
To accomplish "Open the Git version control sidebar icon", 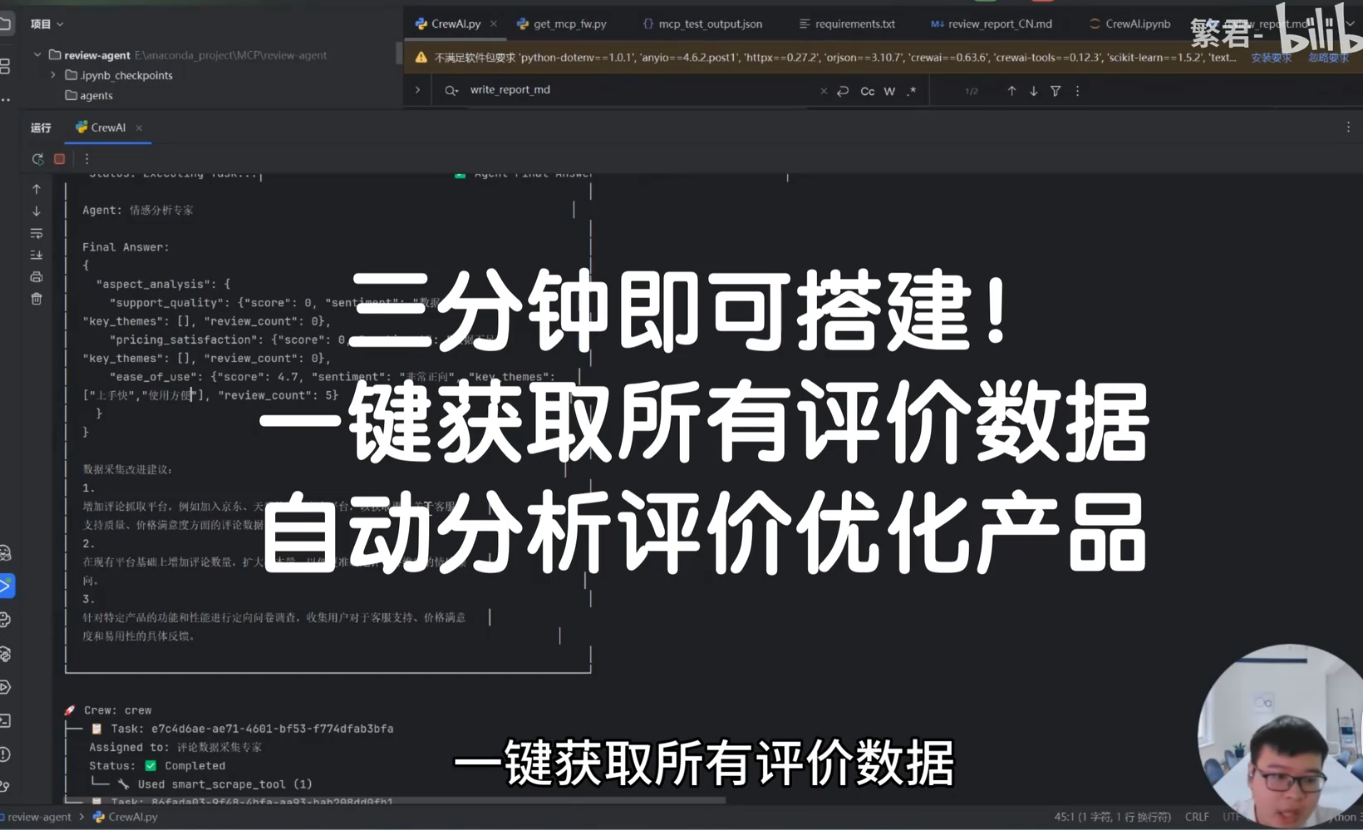I will [6, 787].
